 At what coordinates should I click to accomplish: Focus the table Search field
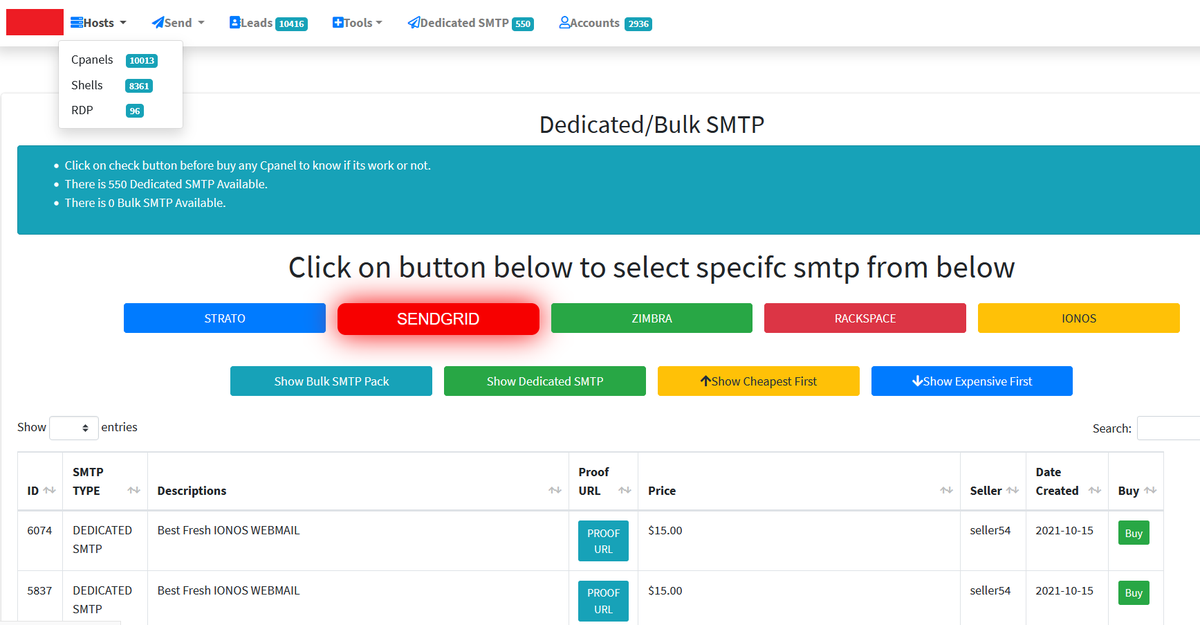pyautogui.click(x=1168, y=428)
